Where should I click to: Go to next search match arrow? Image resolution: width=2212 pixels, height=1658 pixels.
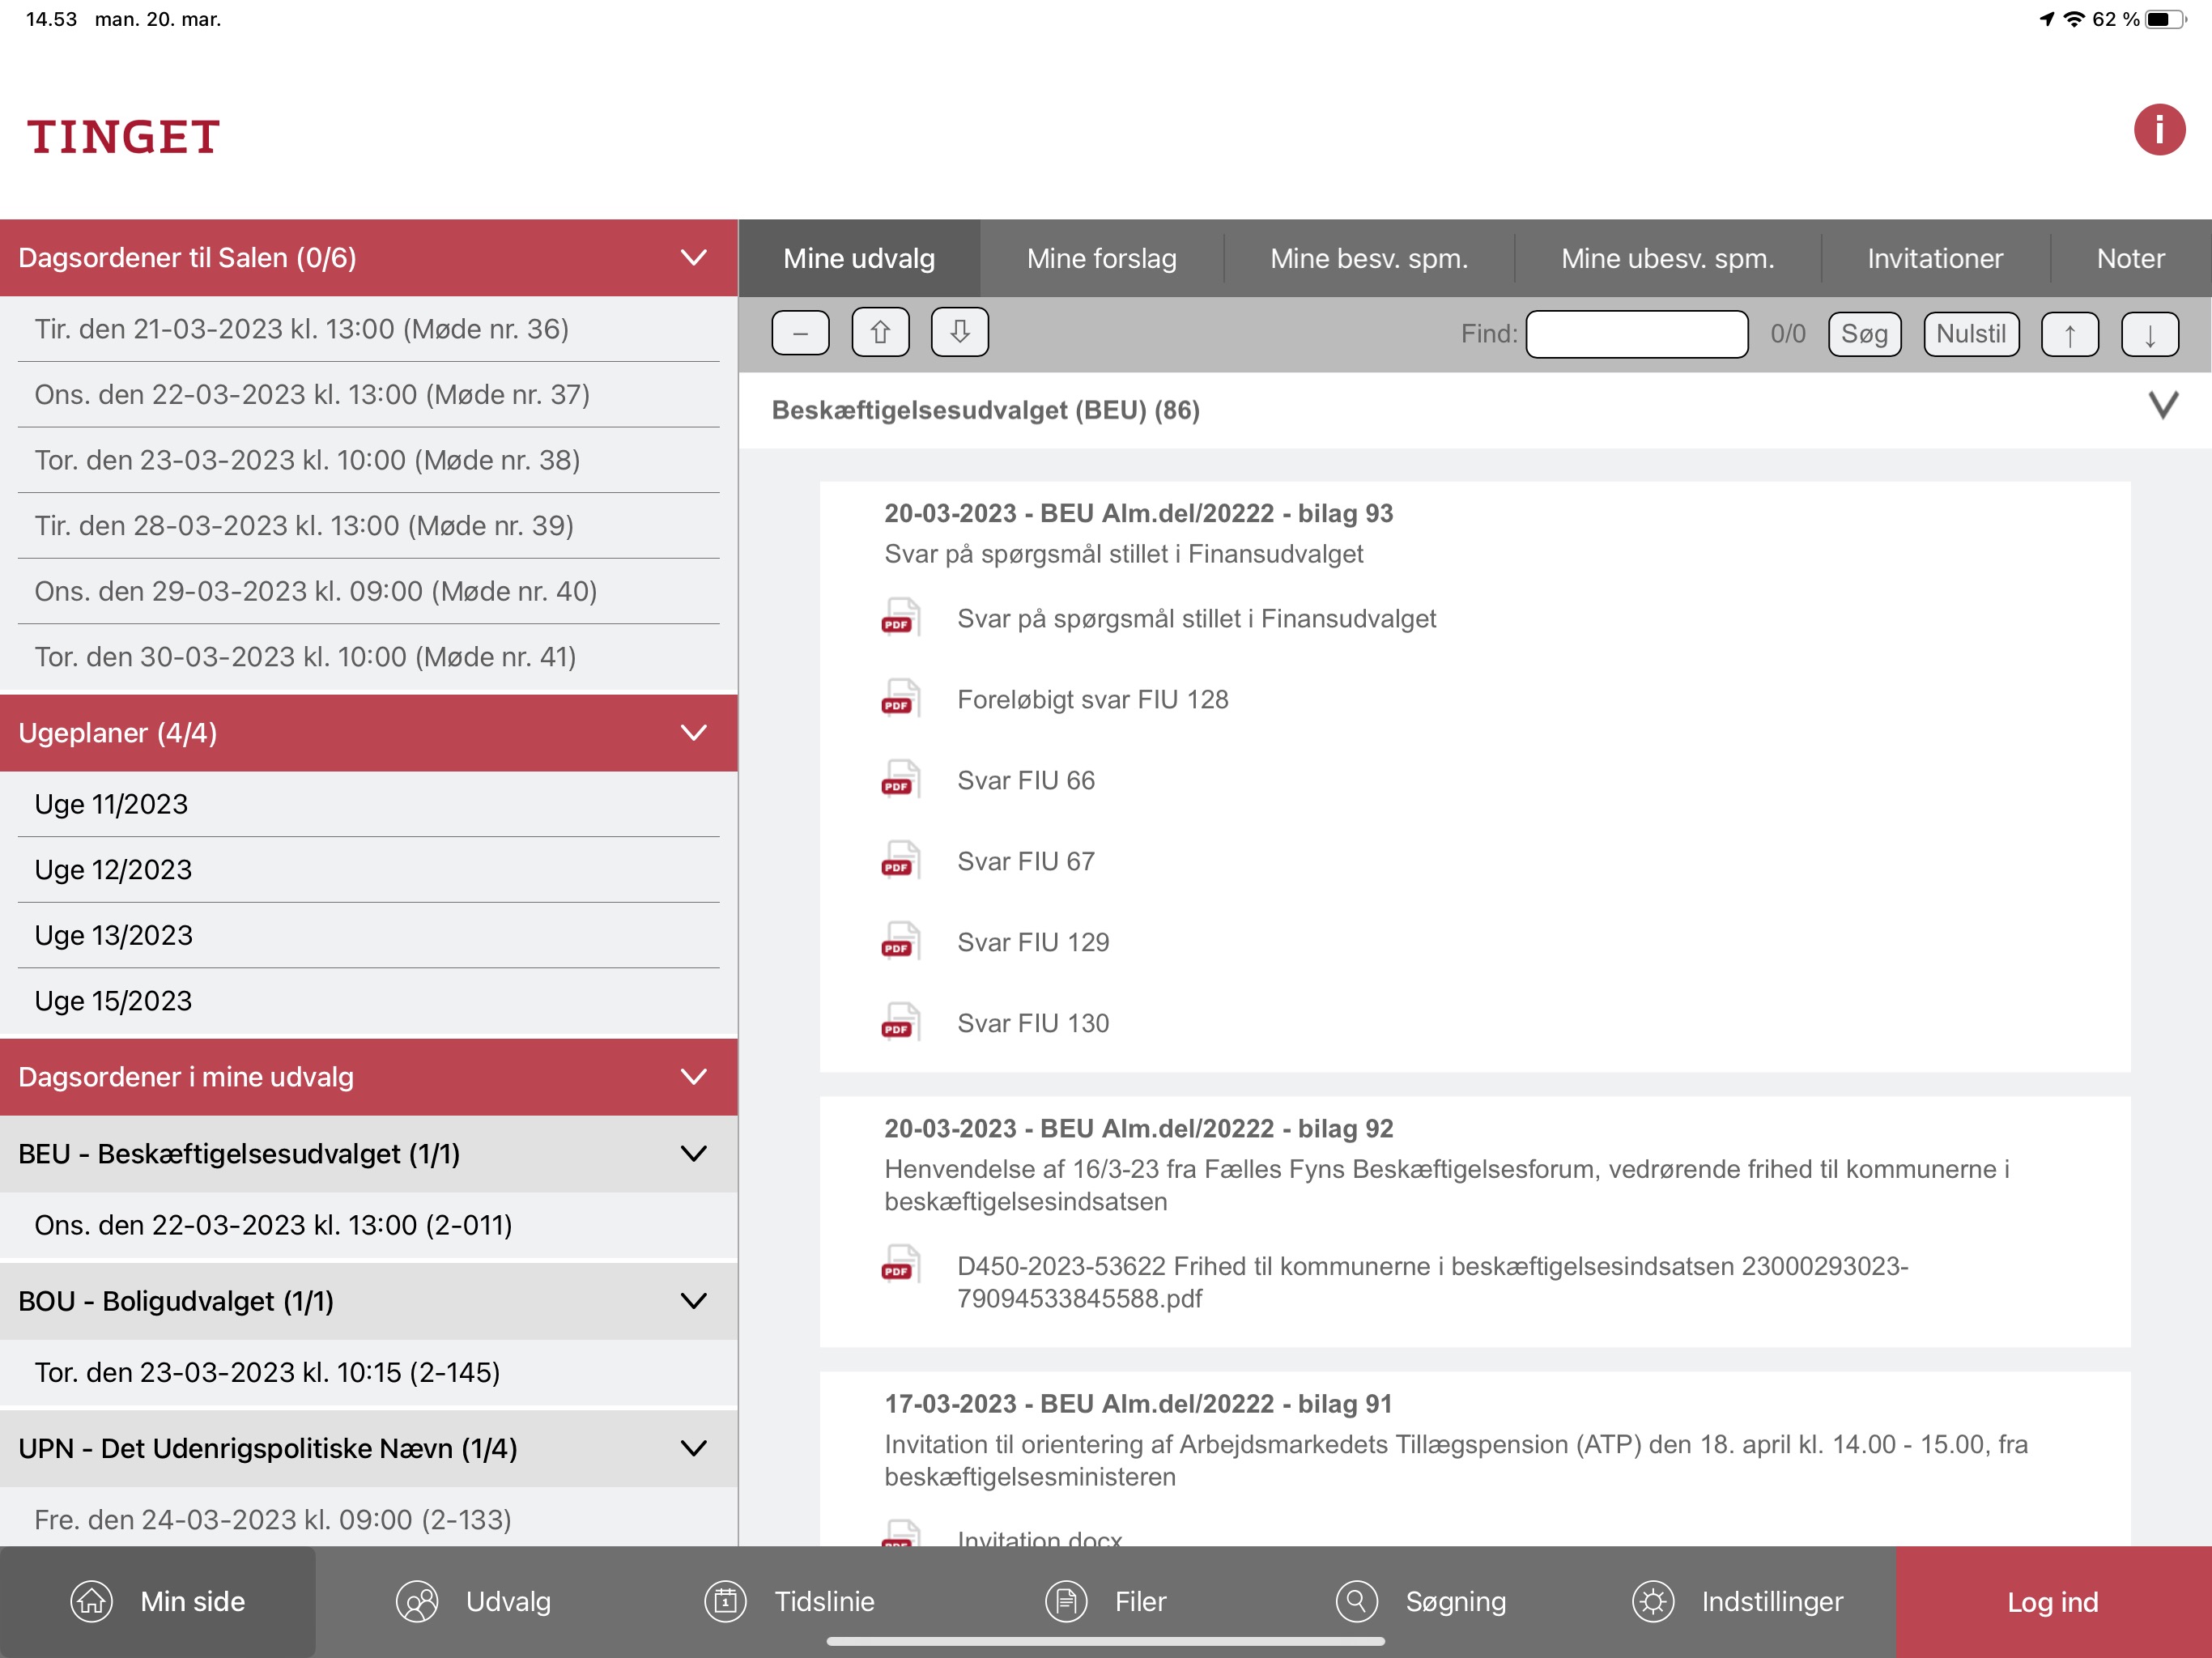point(2149,334)
